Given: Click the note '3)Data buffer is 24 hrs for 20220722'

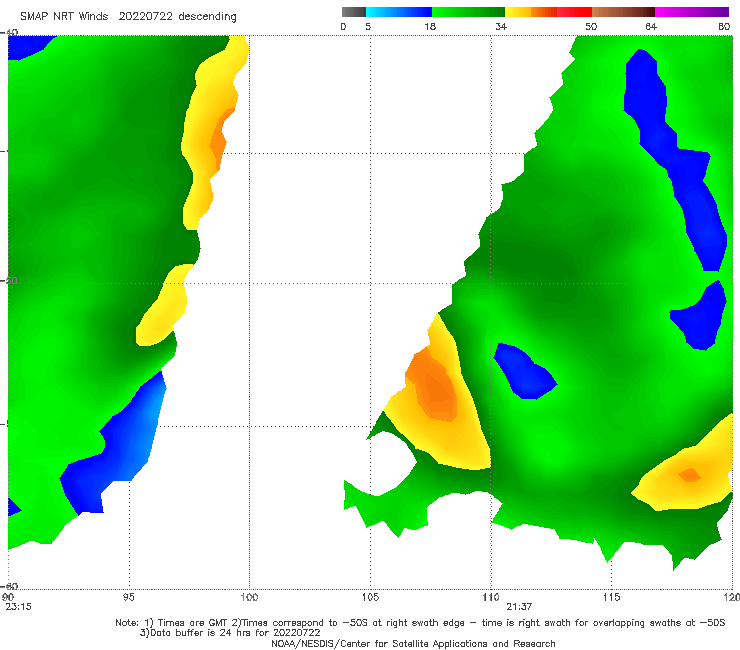Looking at the screenshot, I should [230, 633].
